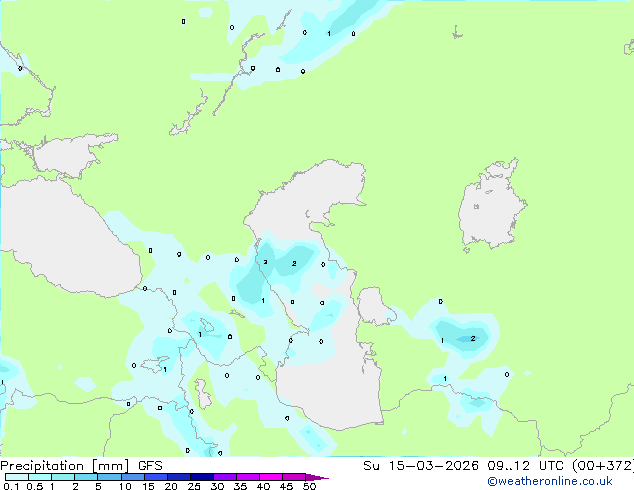
Task: Click the arrow tip beyond 50 on the legend
Action: tap(317, 478)
